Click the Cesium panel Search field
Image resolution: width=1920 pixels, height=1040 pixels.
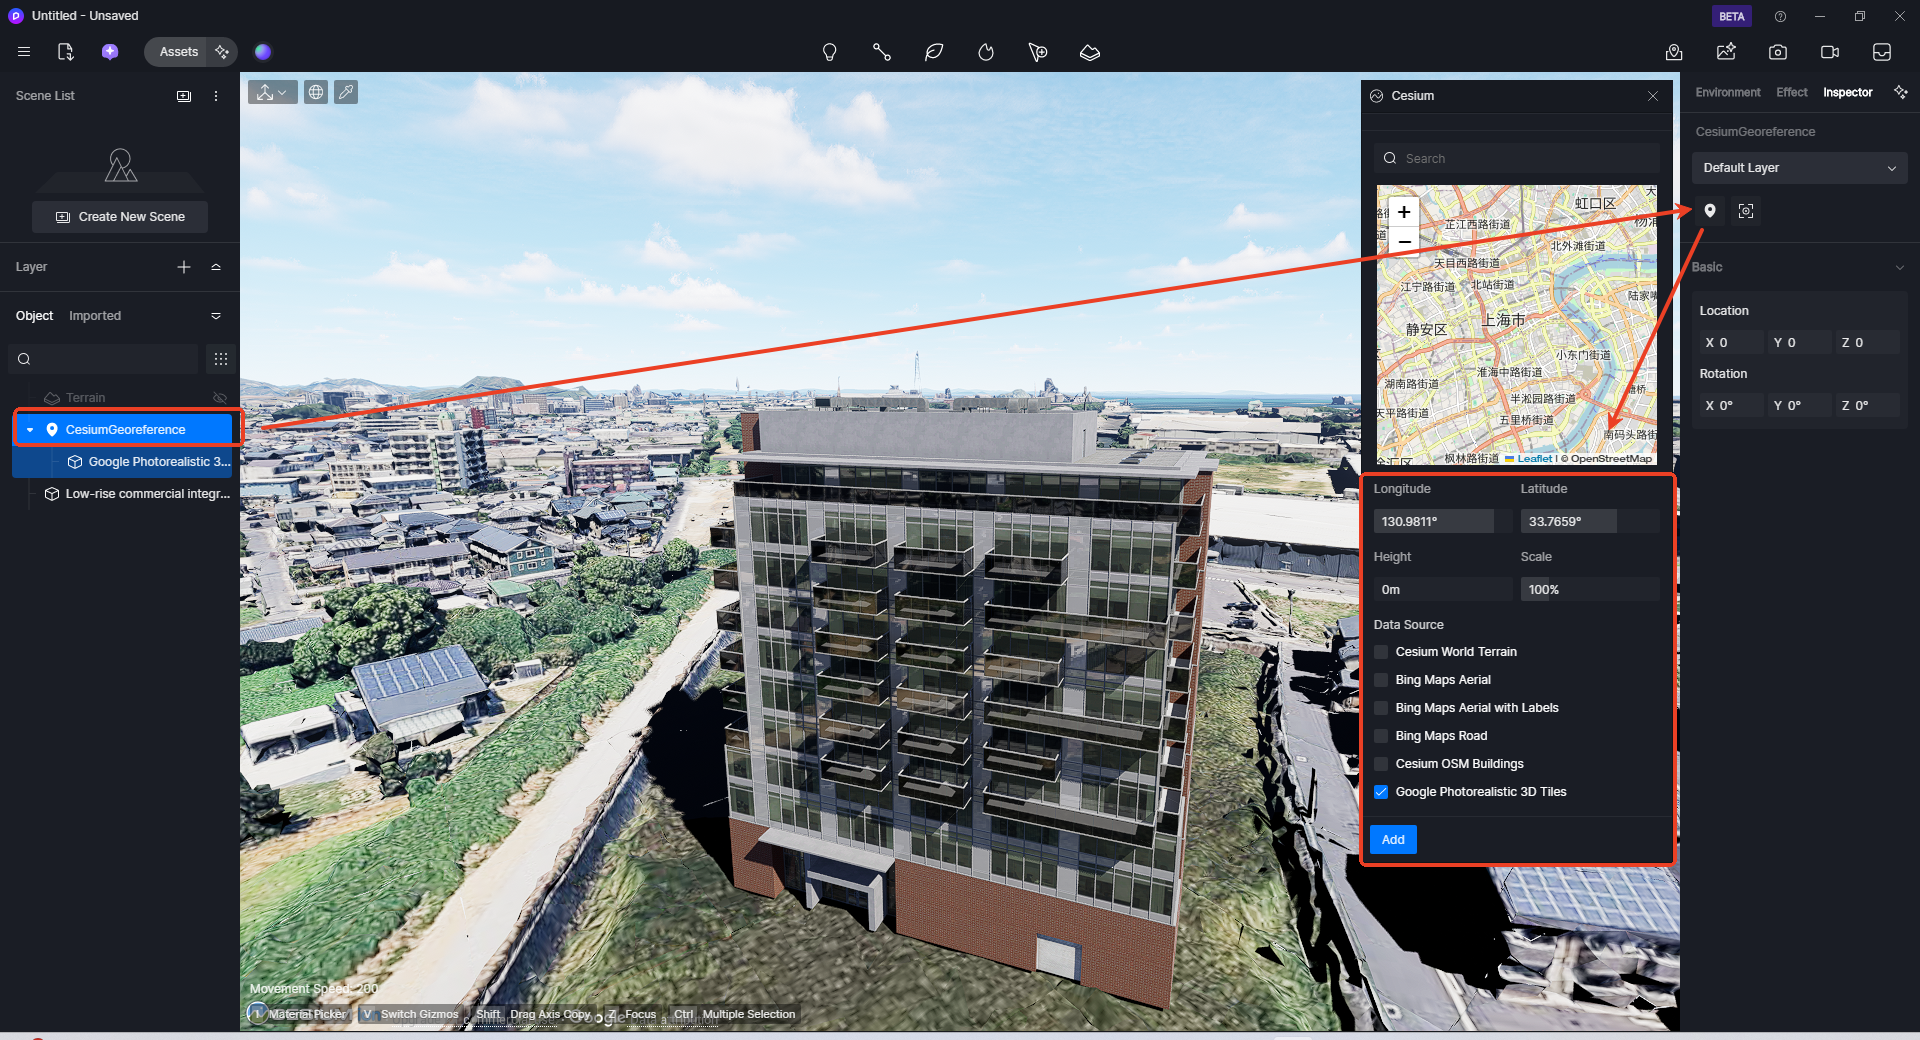[1517, 158]
